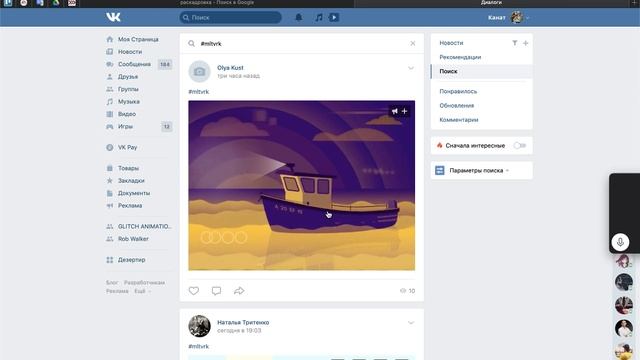Click the microphone button on right
Screen dimensions: 640x360
pyautogui.click(x=620, y=242)
